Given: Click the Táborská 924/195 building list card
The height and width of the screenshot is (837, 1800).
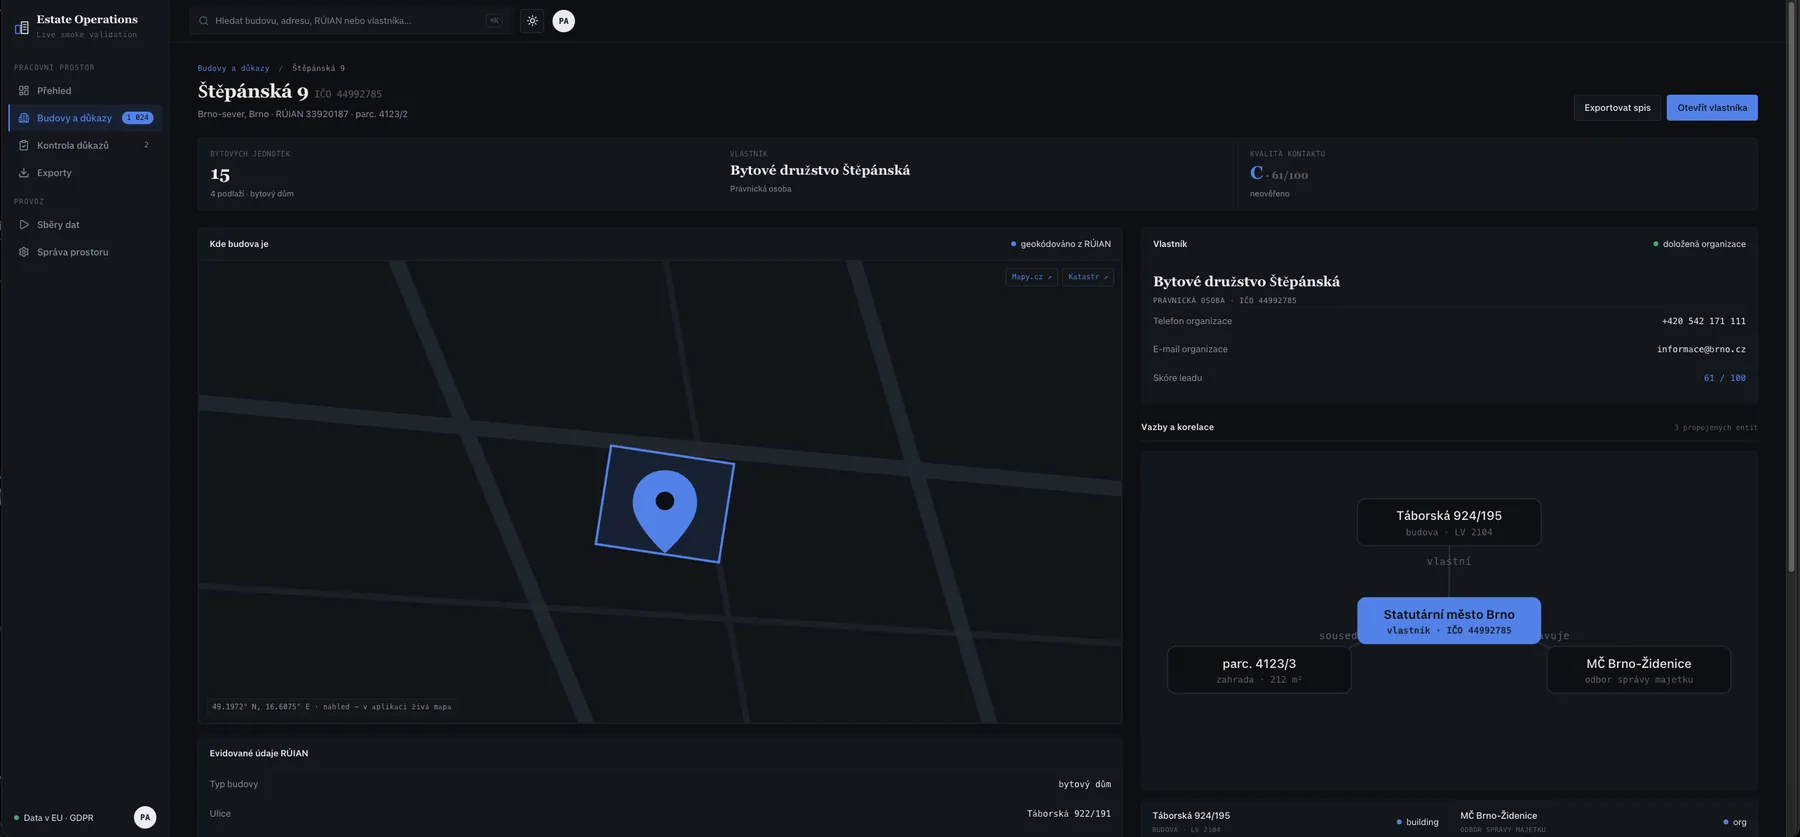Looking at the screenshot, I should pos(1295,821).
